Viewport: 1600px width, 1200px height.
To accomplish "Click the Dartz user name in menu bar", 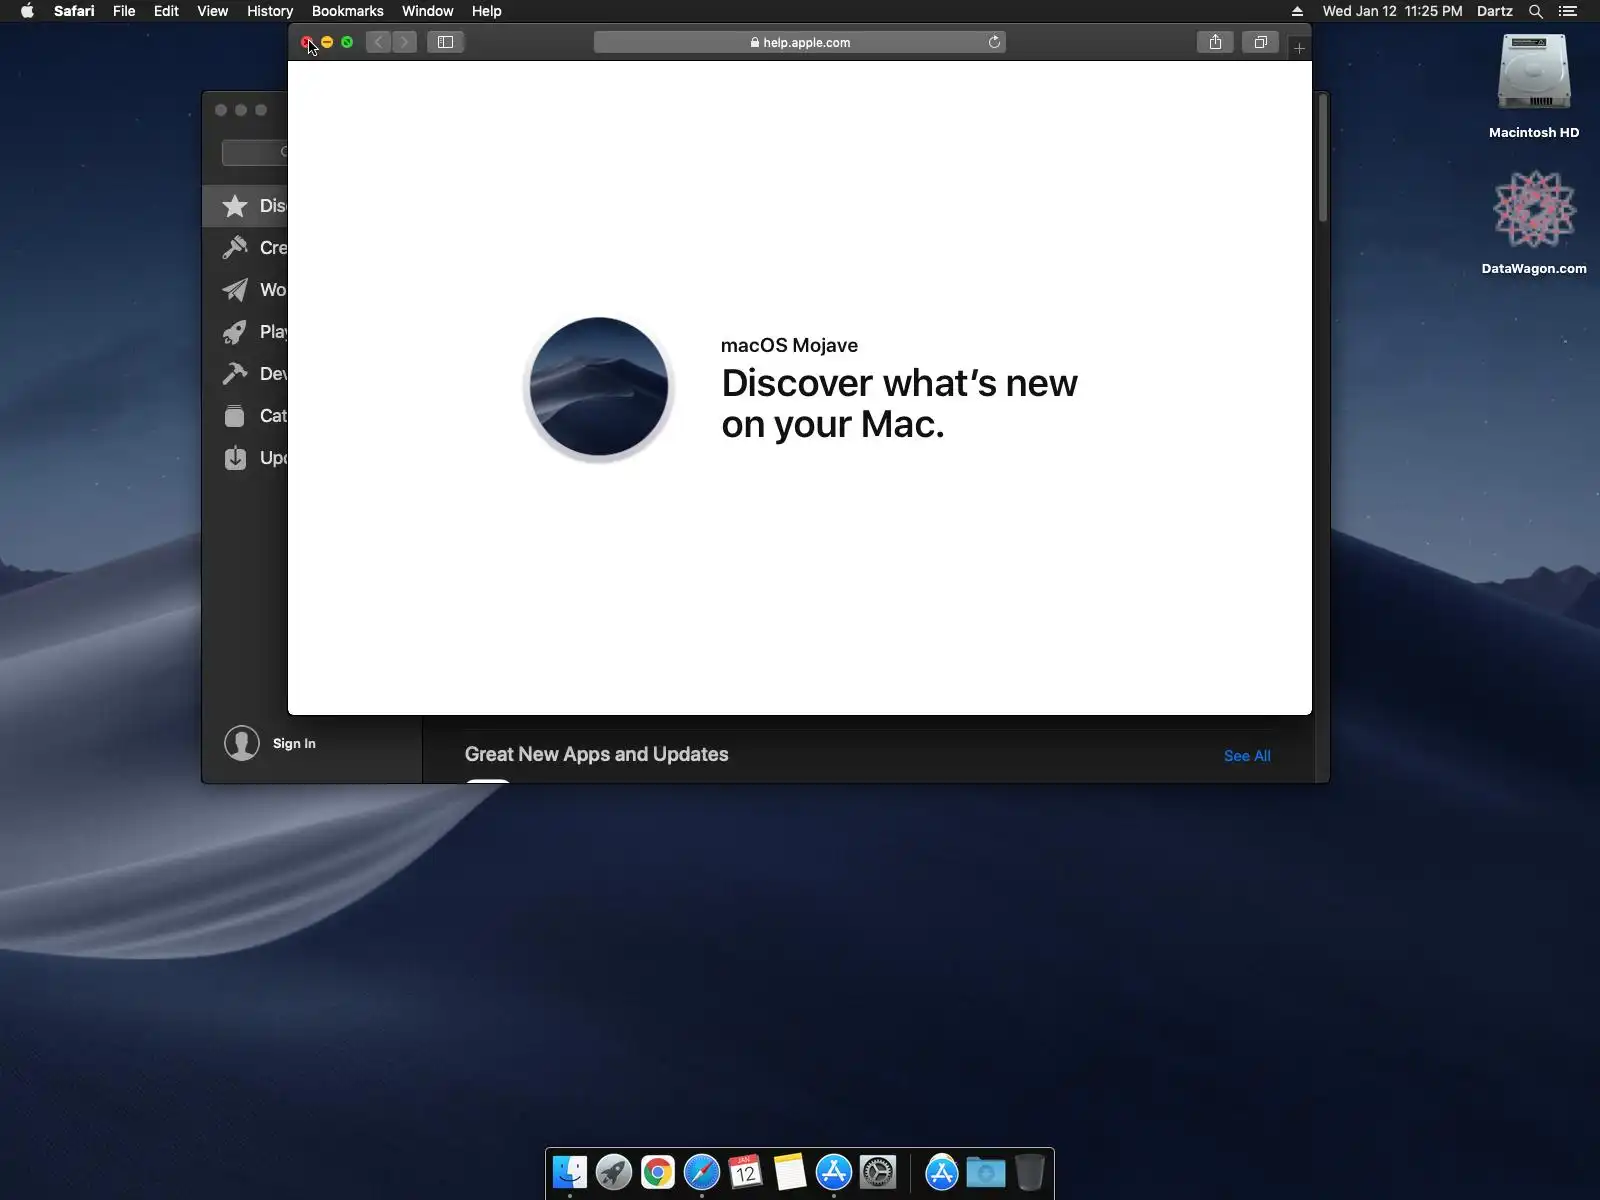I will [x=1494, y=11].
